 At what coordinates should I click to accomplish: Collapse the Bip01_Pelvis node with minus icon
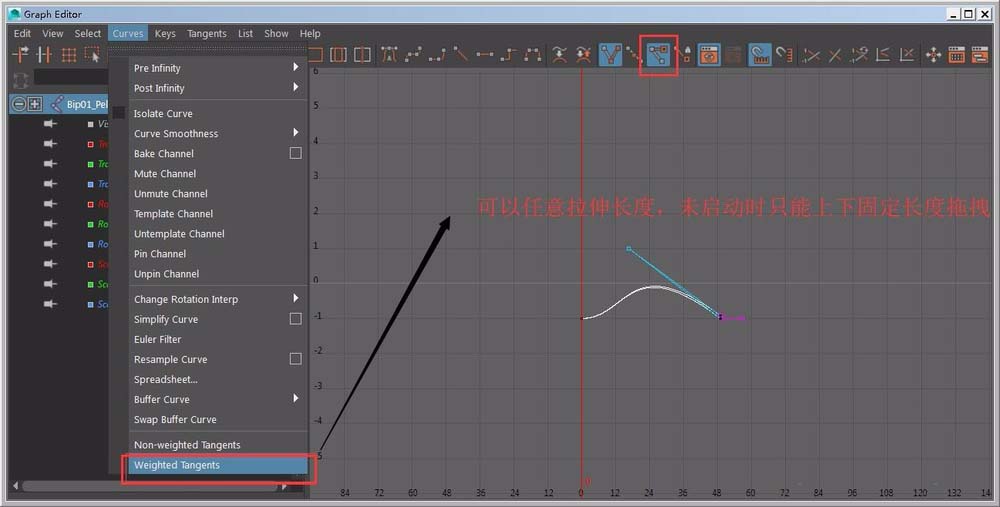point(19,104)
